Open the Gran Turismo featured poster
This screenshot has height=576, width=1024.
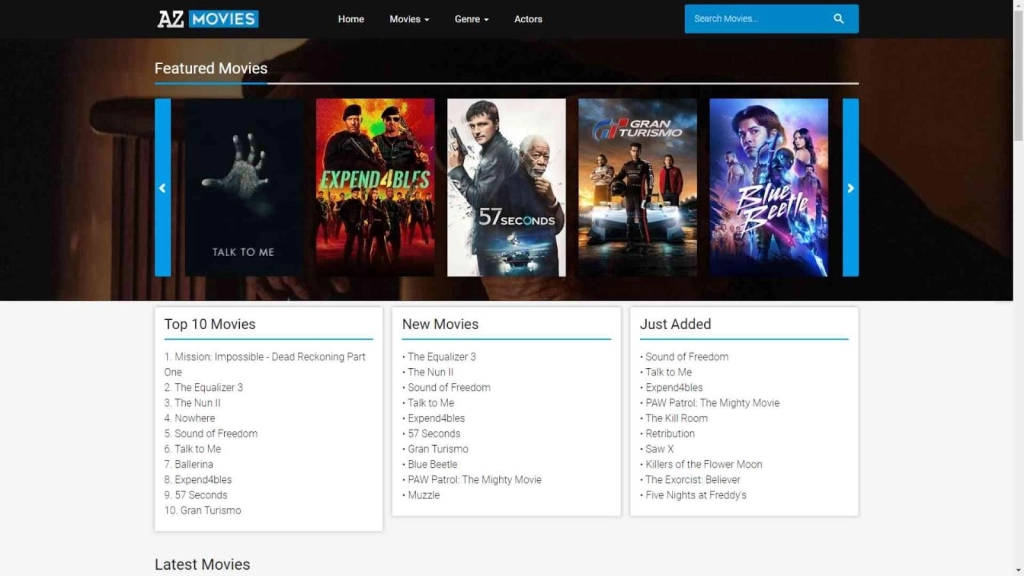point(637,187)
